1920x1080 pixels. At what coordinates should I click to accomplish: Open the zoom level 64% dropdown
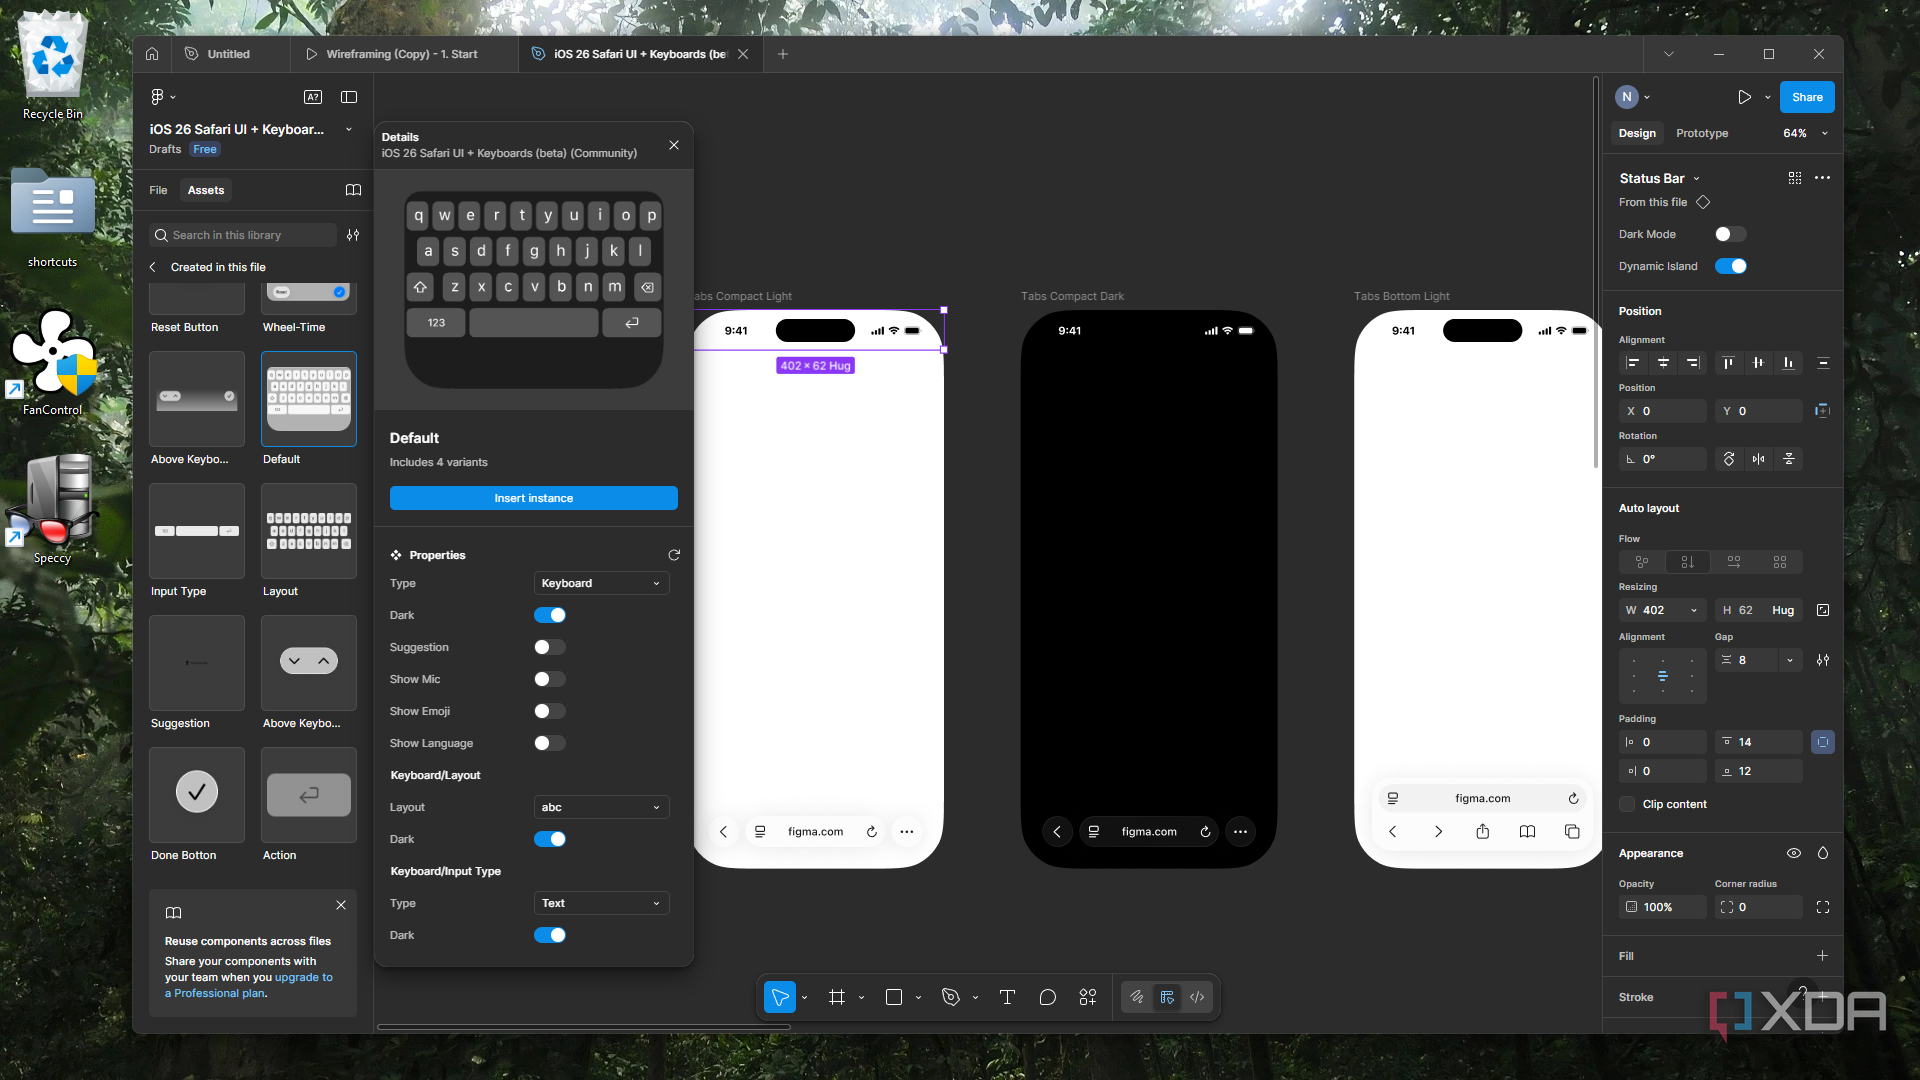[x=1805, y=133]
